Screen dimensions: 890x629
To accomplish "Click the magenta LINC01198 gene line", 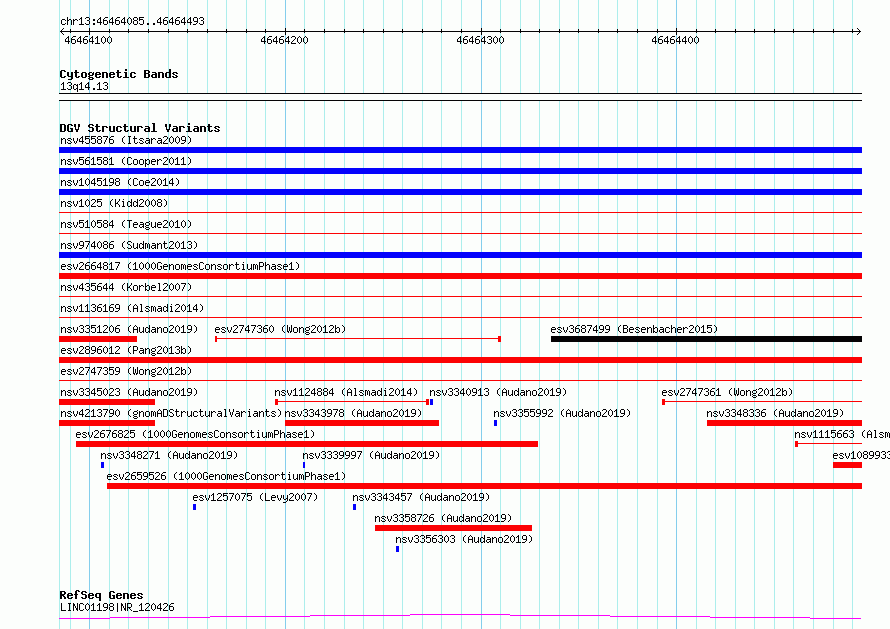I will pos(460,616).
